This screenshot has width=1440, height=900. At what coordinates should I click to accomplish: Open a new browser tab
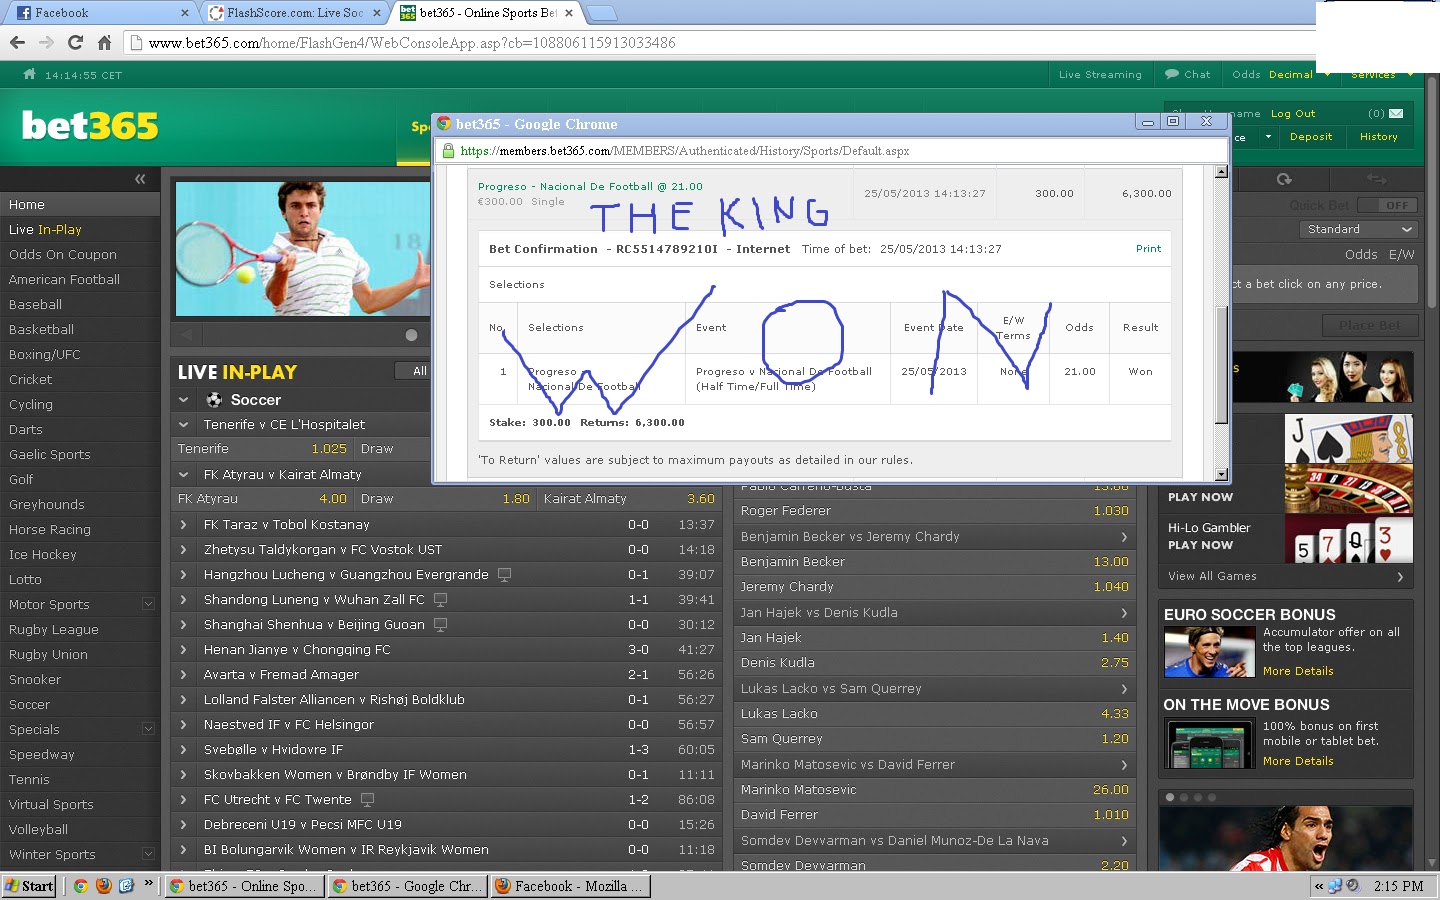click(601, 13)
